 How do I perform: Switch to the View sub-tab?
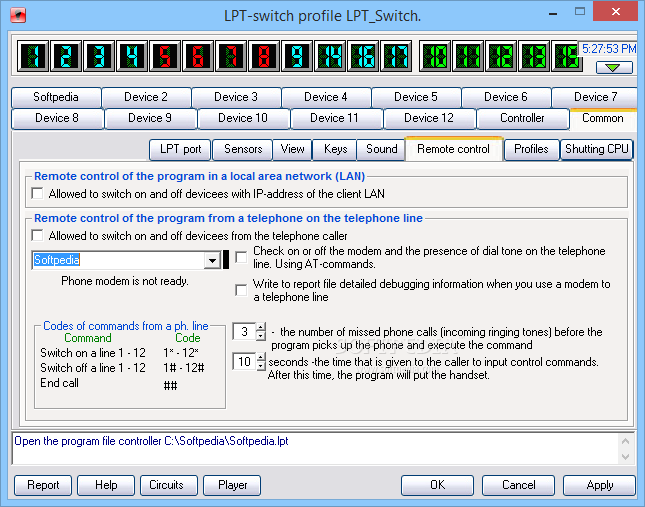[292, 149]
